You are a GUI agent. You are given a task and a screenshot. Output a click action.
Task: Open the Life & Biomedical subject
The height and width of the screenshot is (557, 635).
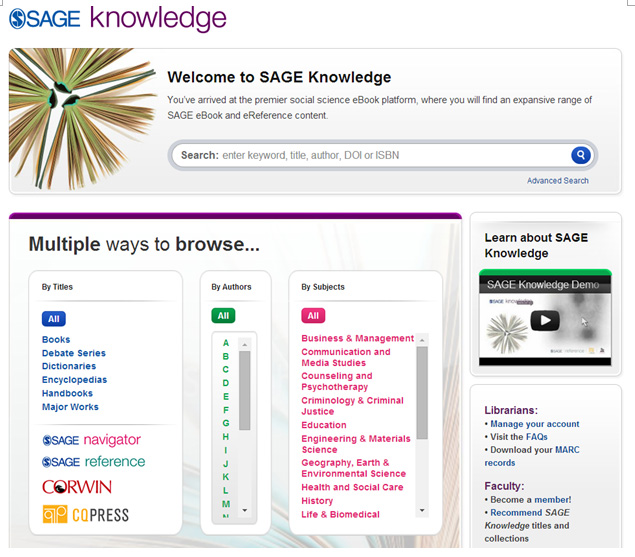click(x=341, y=514)
